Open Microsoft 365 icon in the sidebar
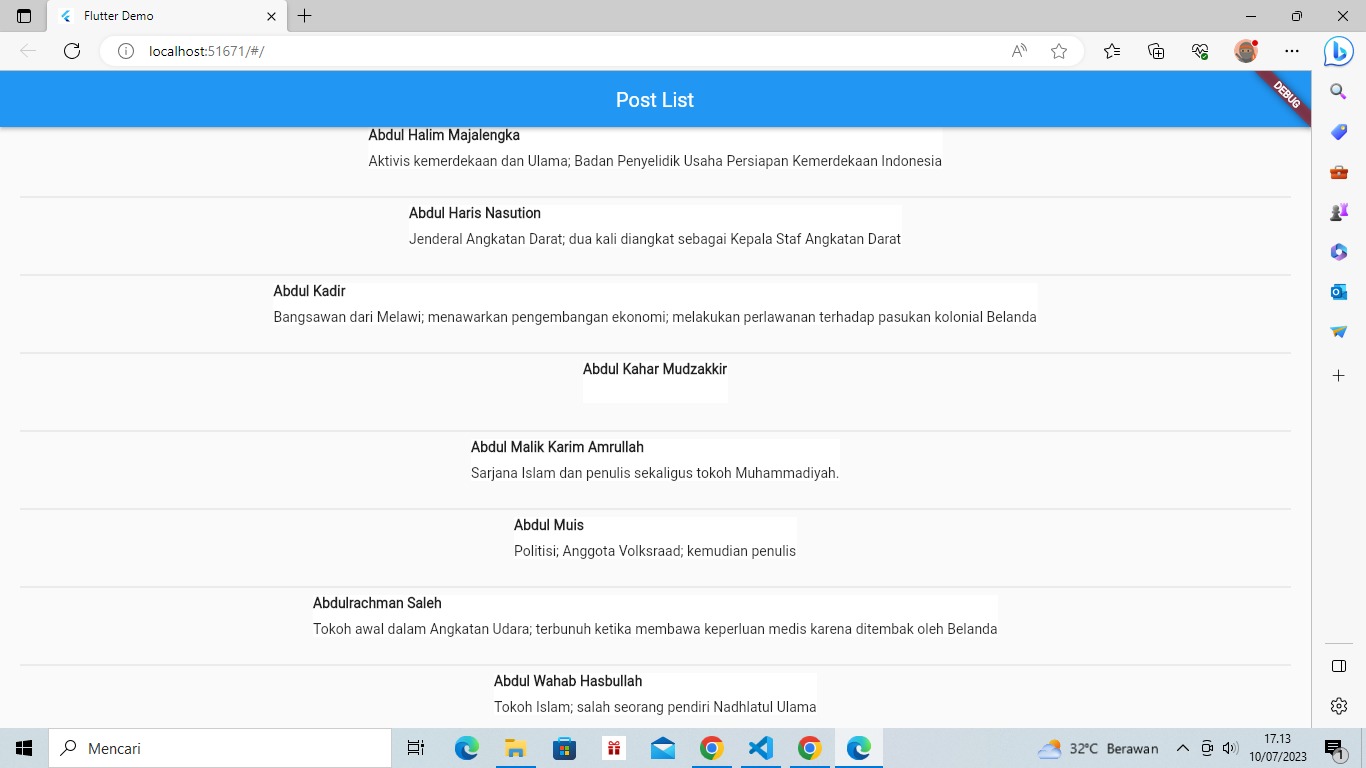 tap(1338, 251)
